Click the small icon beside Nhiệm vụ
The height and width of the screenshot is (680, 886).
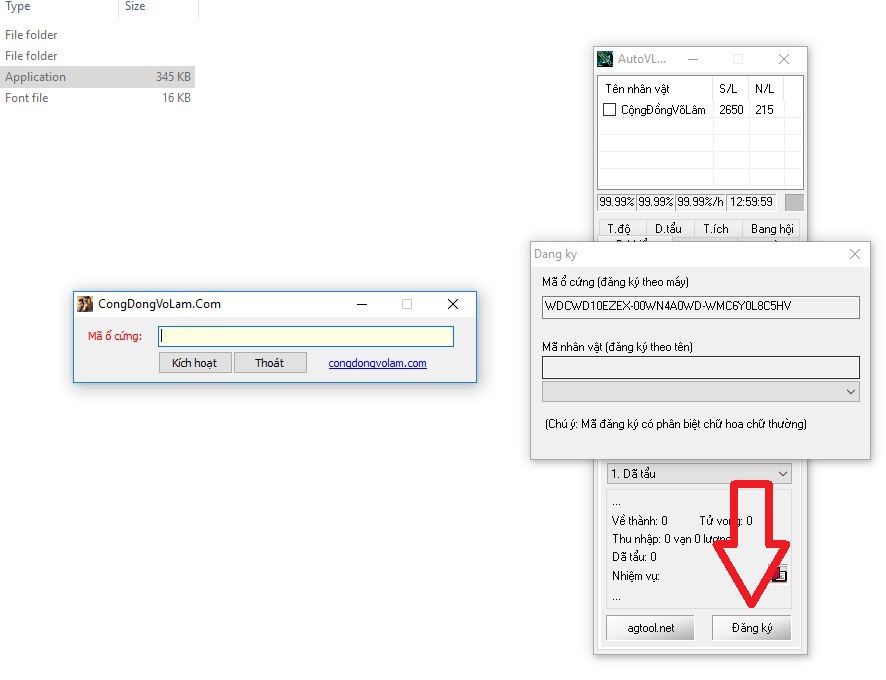[x=778, y=574]
